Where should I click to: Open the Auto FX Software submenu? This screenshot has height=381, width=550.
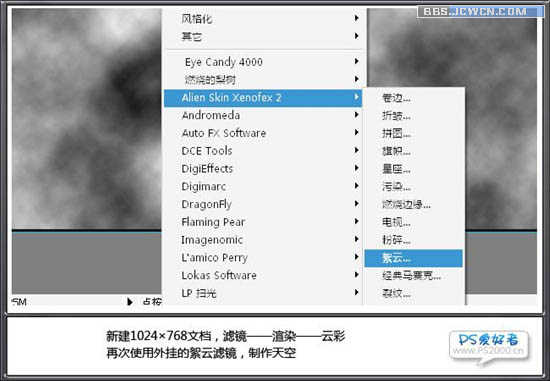(x=264, y=133)
